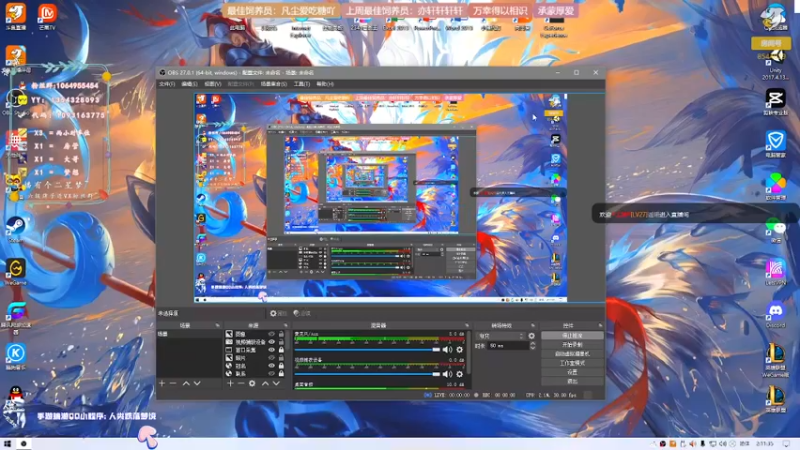Toggle visibility eye of the 图片 source
The height and width of the screenshot is (450, 800).
[x=271, y=358]
